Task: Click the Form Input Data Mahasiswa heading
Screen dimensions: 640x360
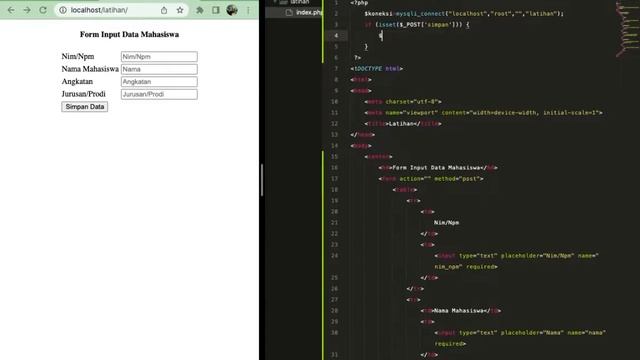Action: [x=129, y=34]
